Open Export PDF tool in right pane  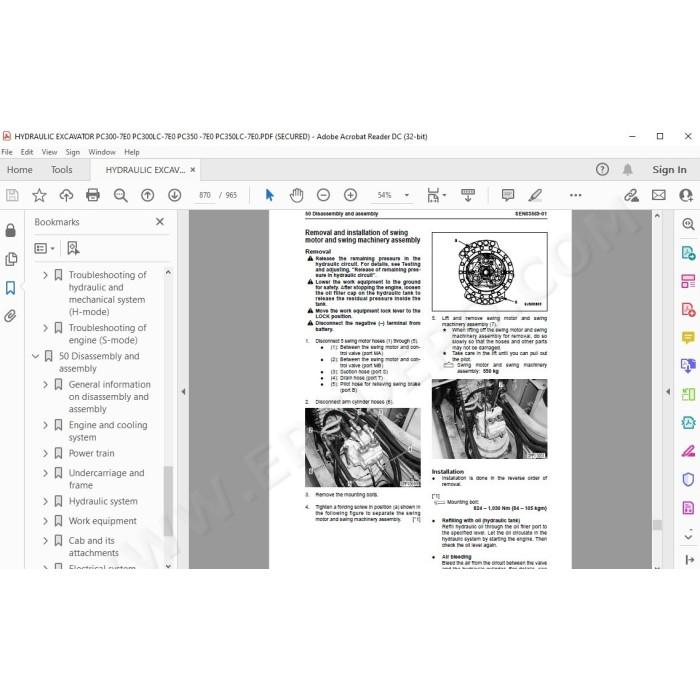(x=688, y=253)
